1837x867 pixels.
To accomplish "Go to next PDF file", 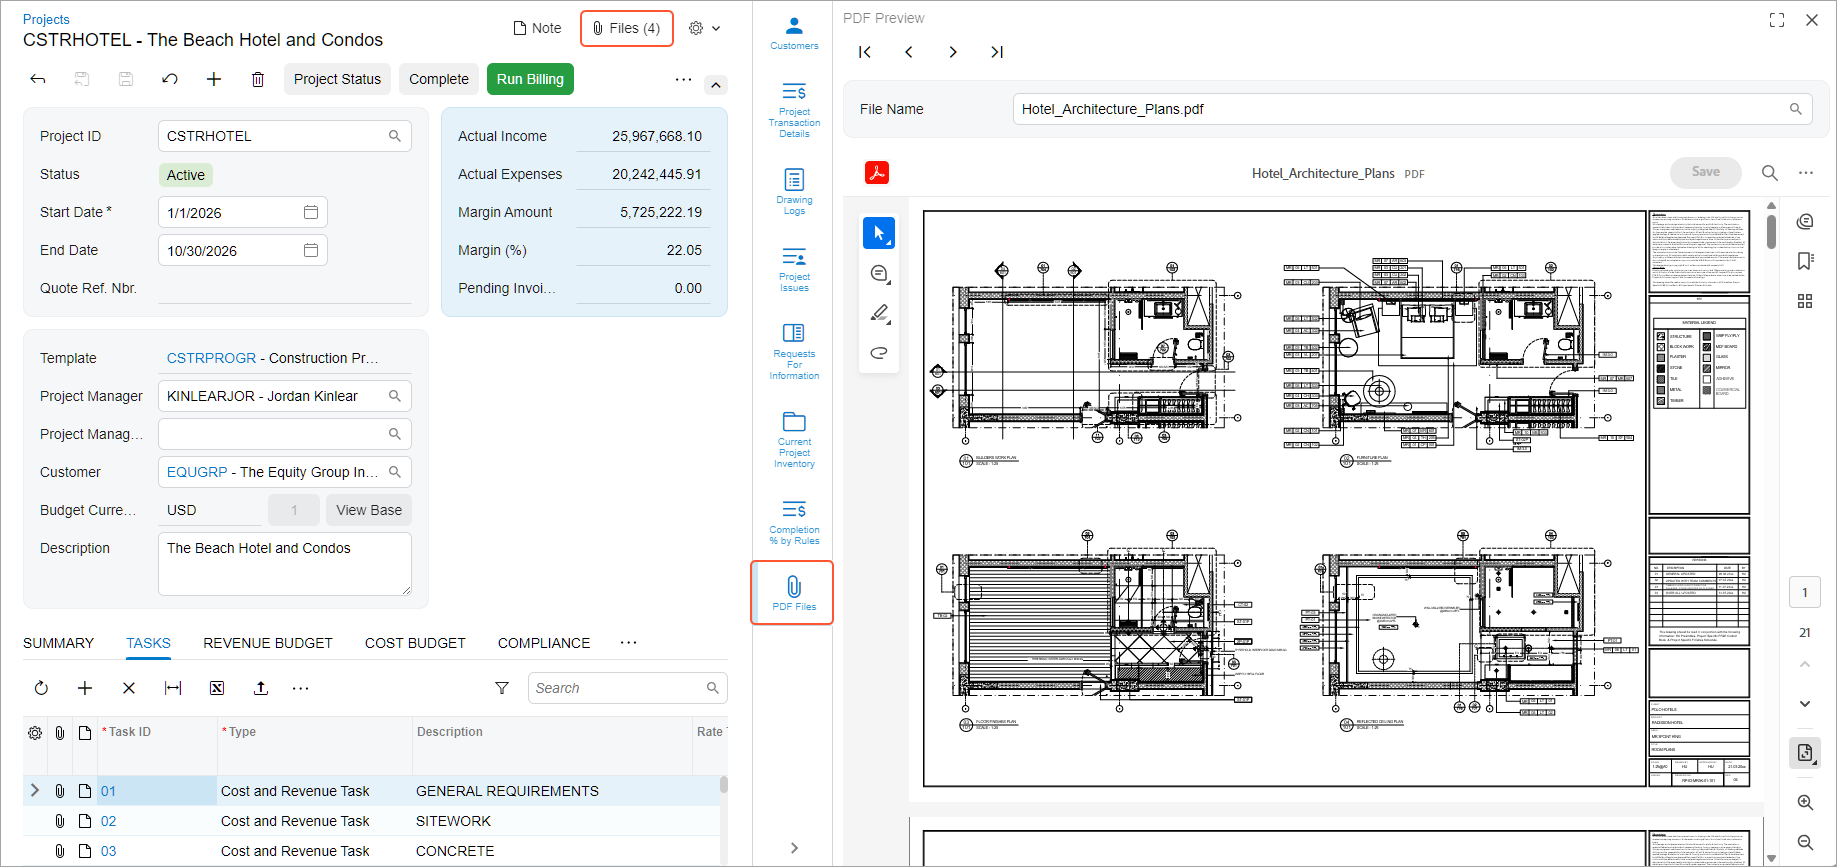I will point(953,52).
